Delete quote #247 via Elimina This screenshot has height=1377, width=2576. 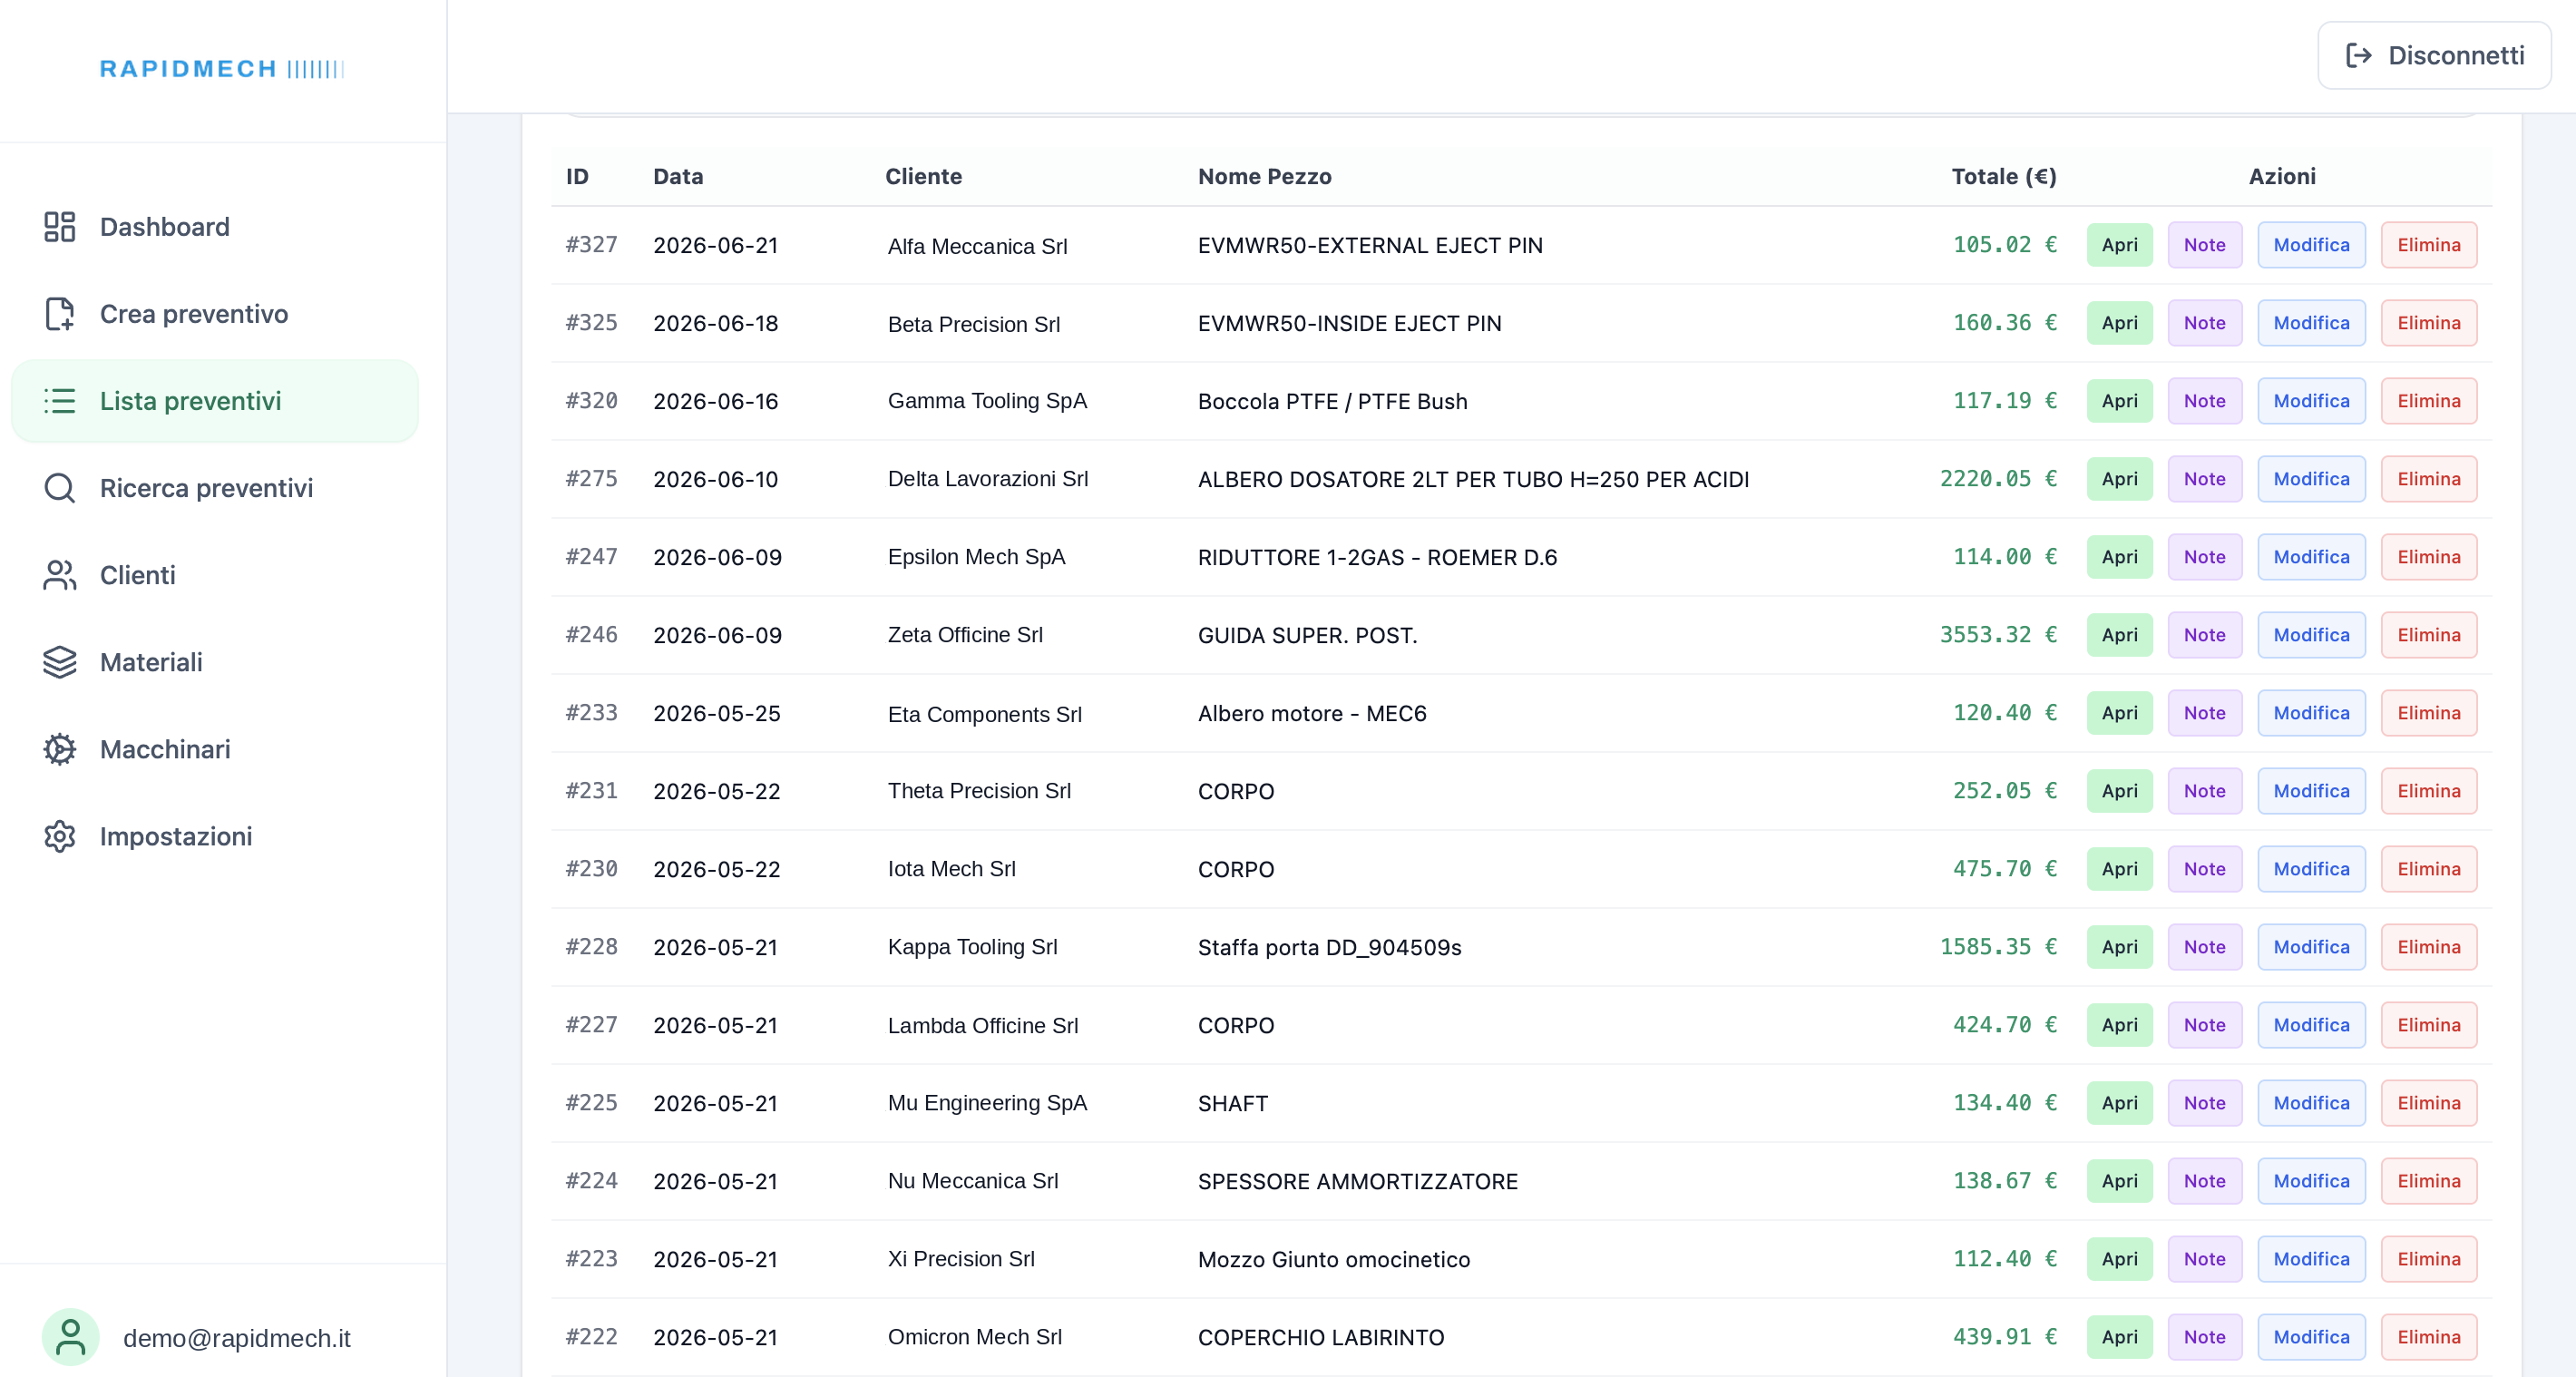(2428, 557)
